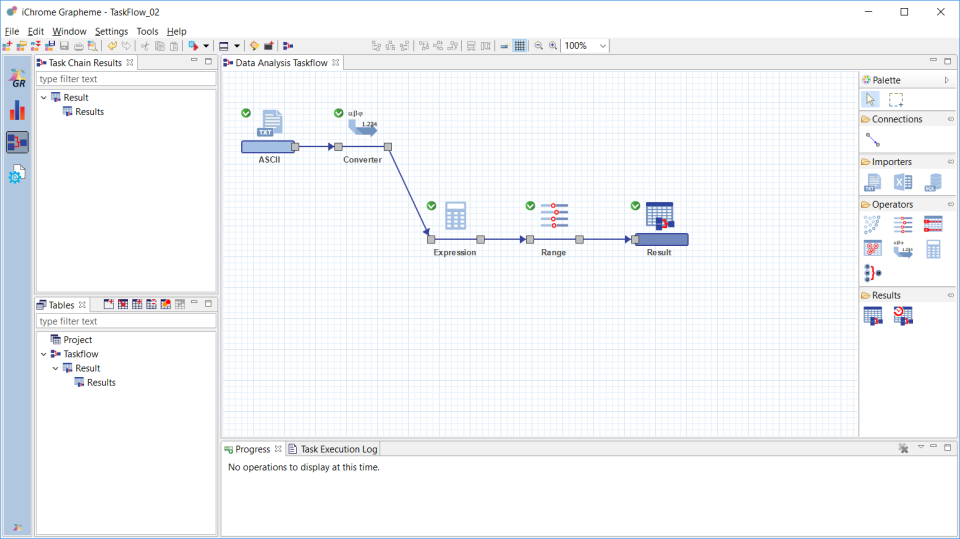Collapse the Taskflow node in Tables tree
Screen dimensions: 960x539
[43, 354]
